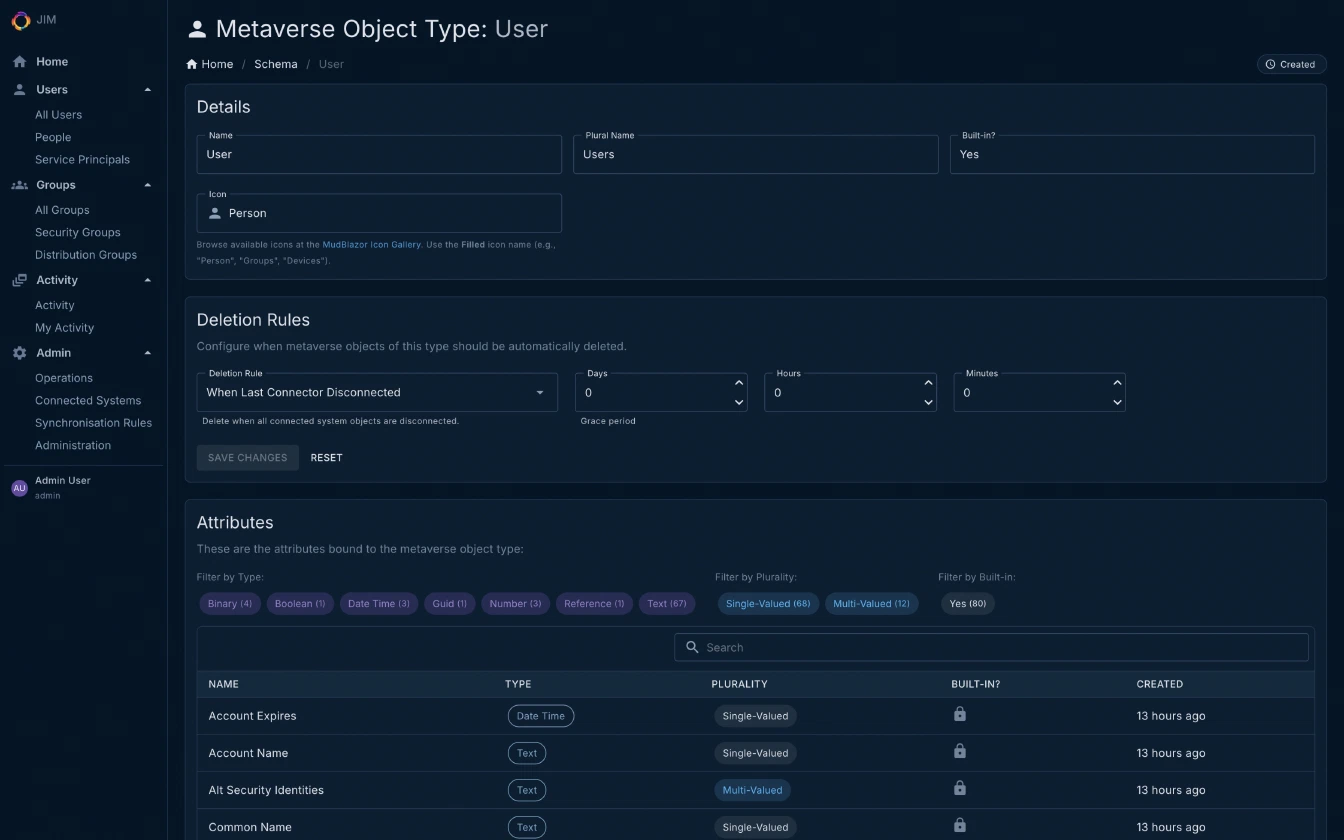
Task: Click the RESET button under Deletion Rules
Action: (x=326, y=457)
